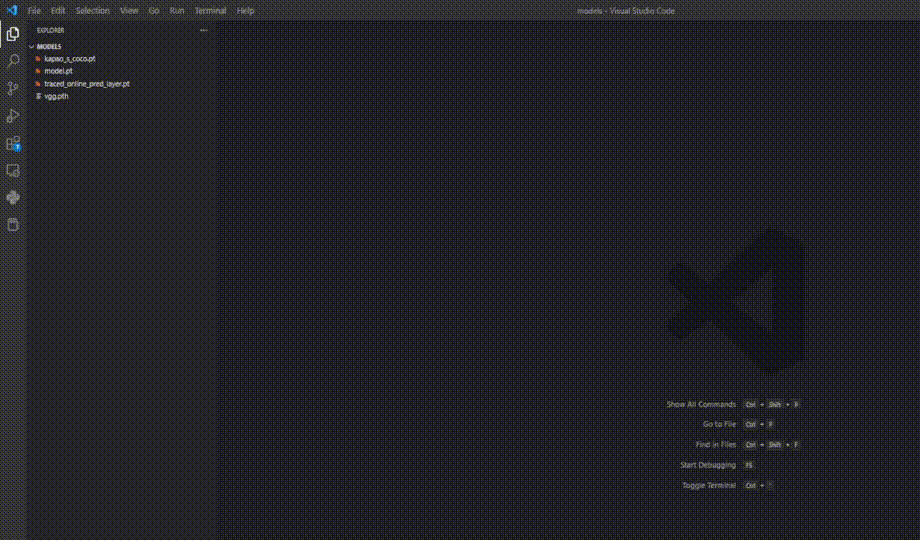Open the File menu
This screenshot has height=540, width=920.
[x=34, y=11]
